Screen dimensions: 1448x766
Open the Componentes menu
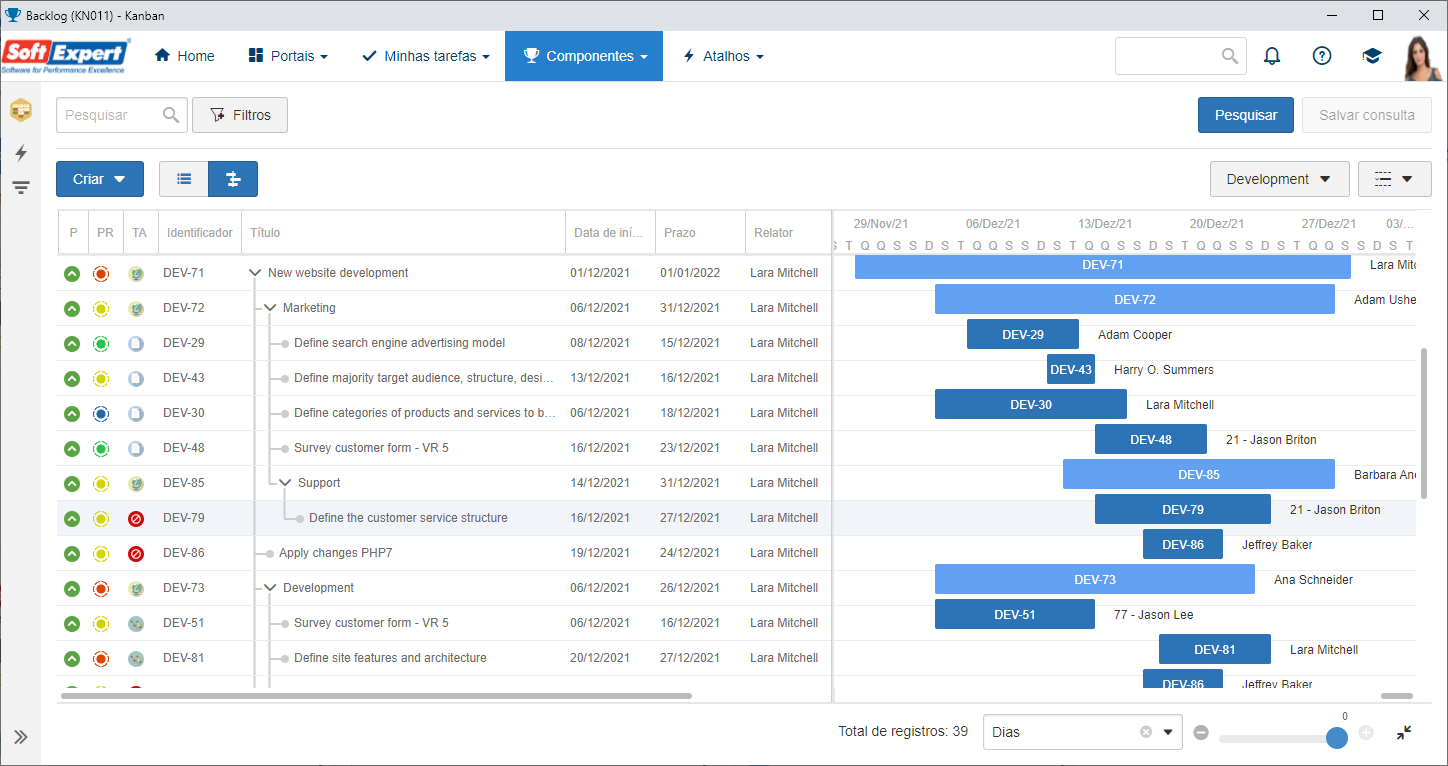584,56
